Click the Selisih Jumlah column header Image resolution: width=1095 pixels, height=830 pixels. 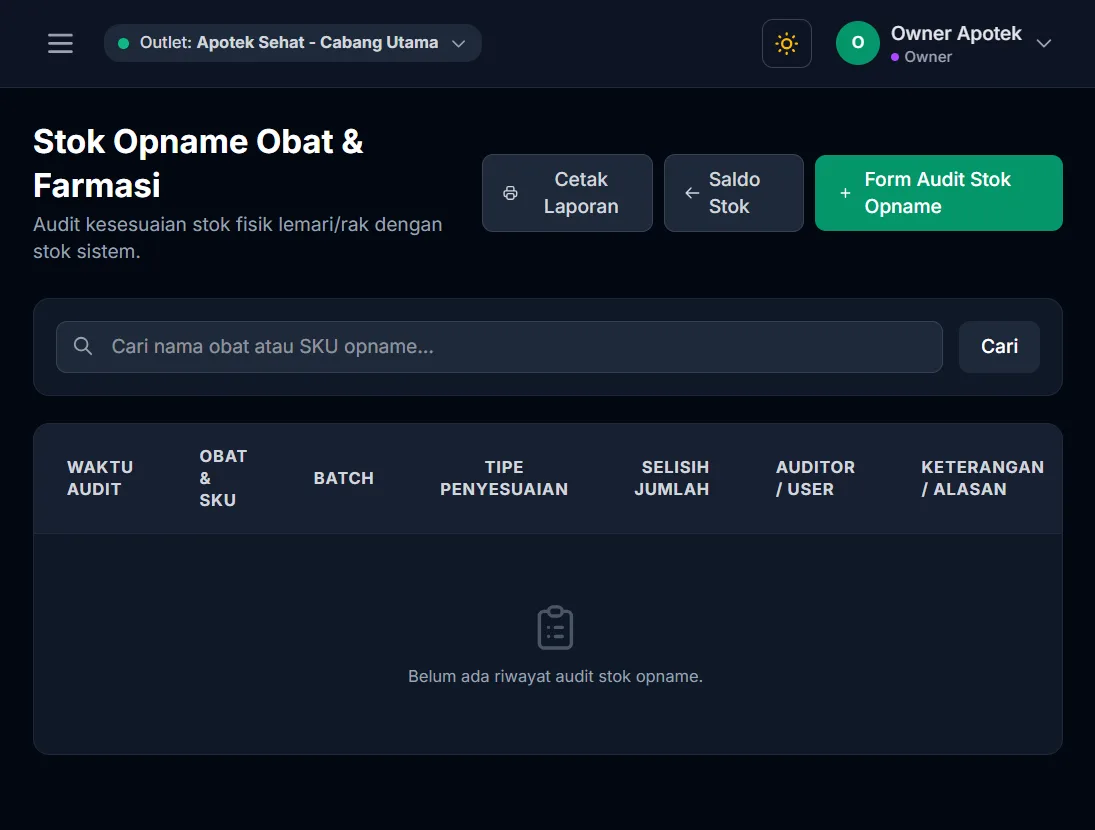[x=672, y=478]
